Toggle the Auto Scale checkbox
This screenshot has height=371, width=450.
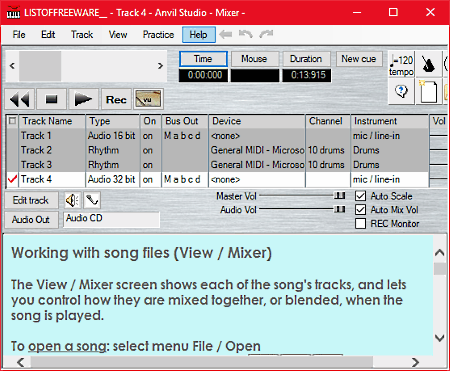[x=360, y=196]
